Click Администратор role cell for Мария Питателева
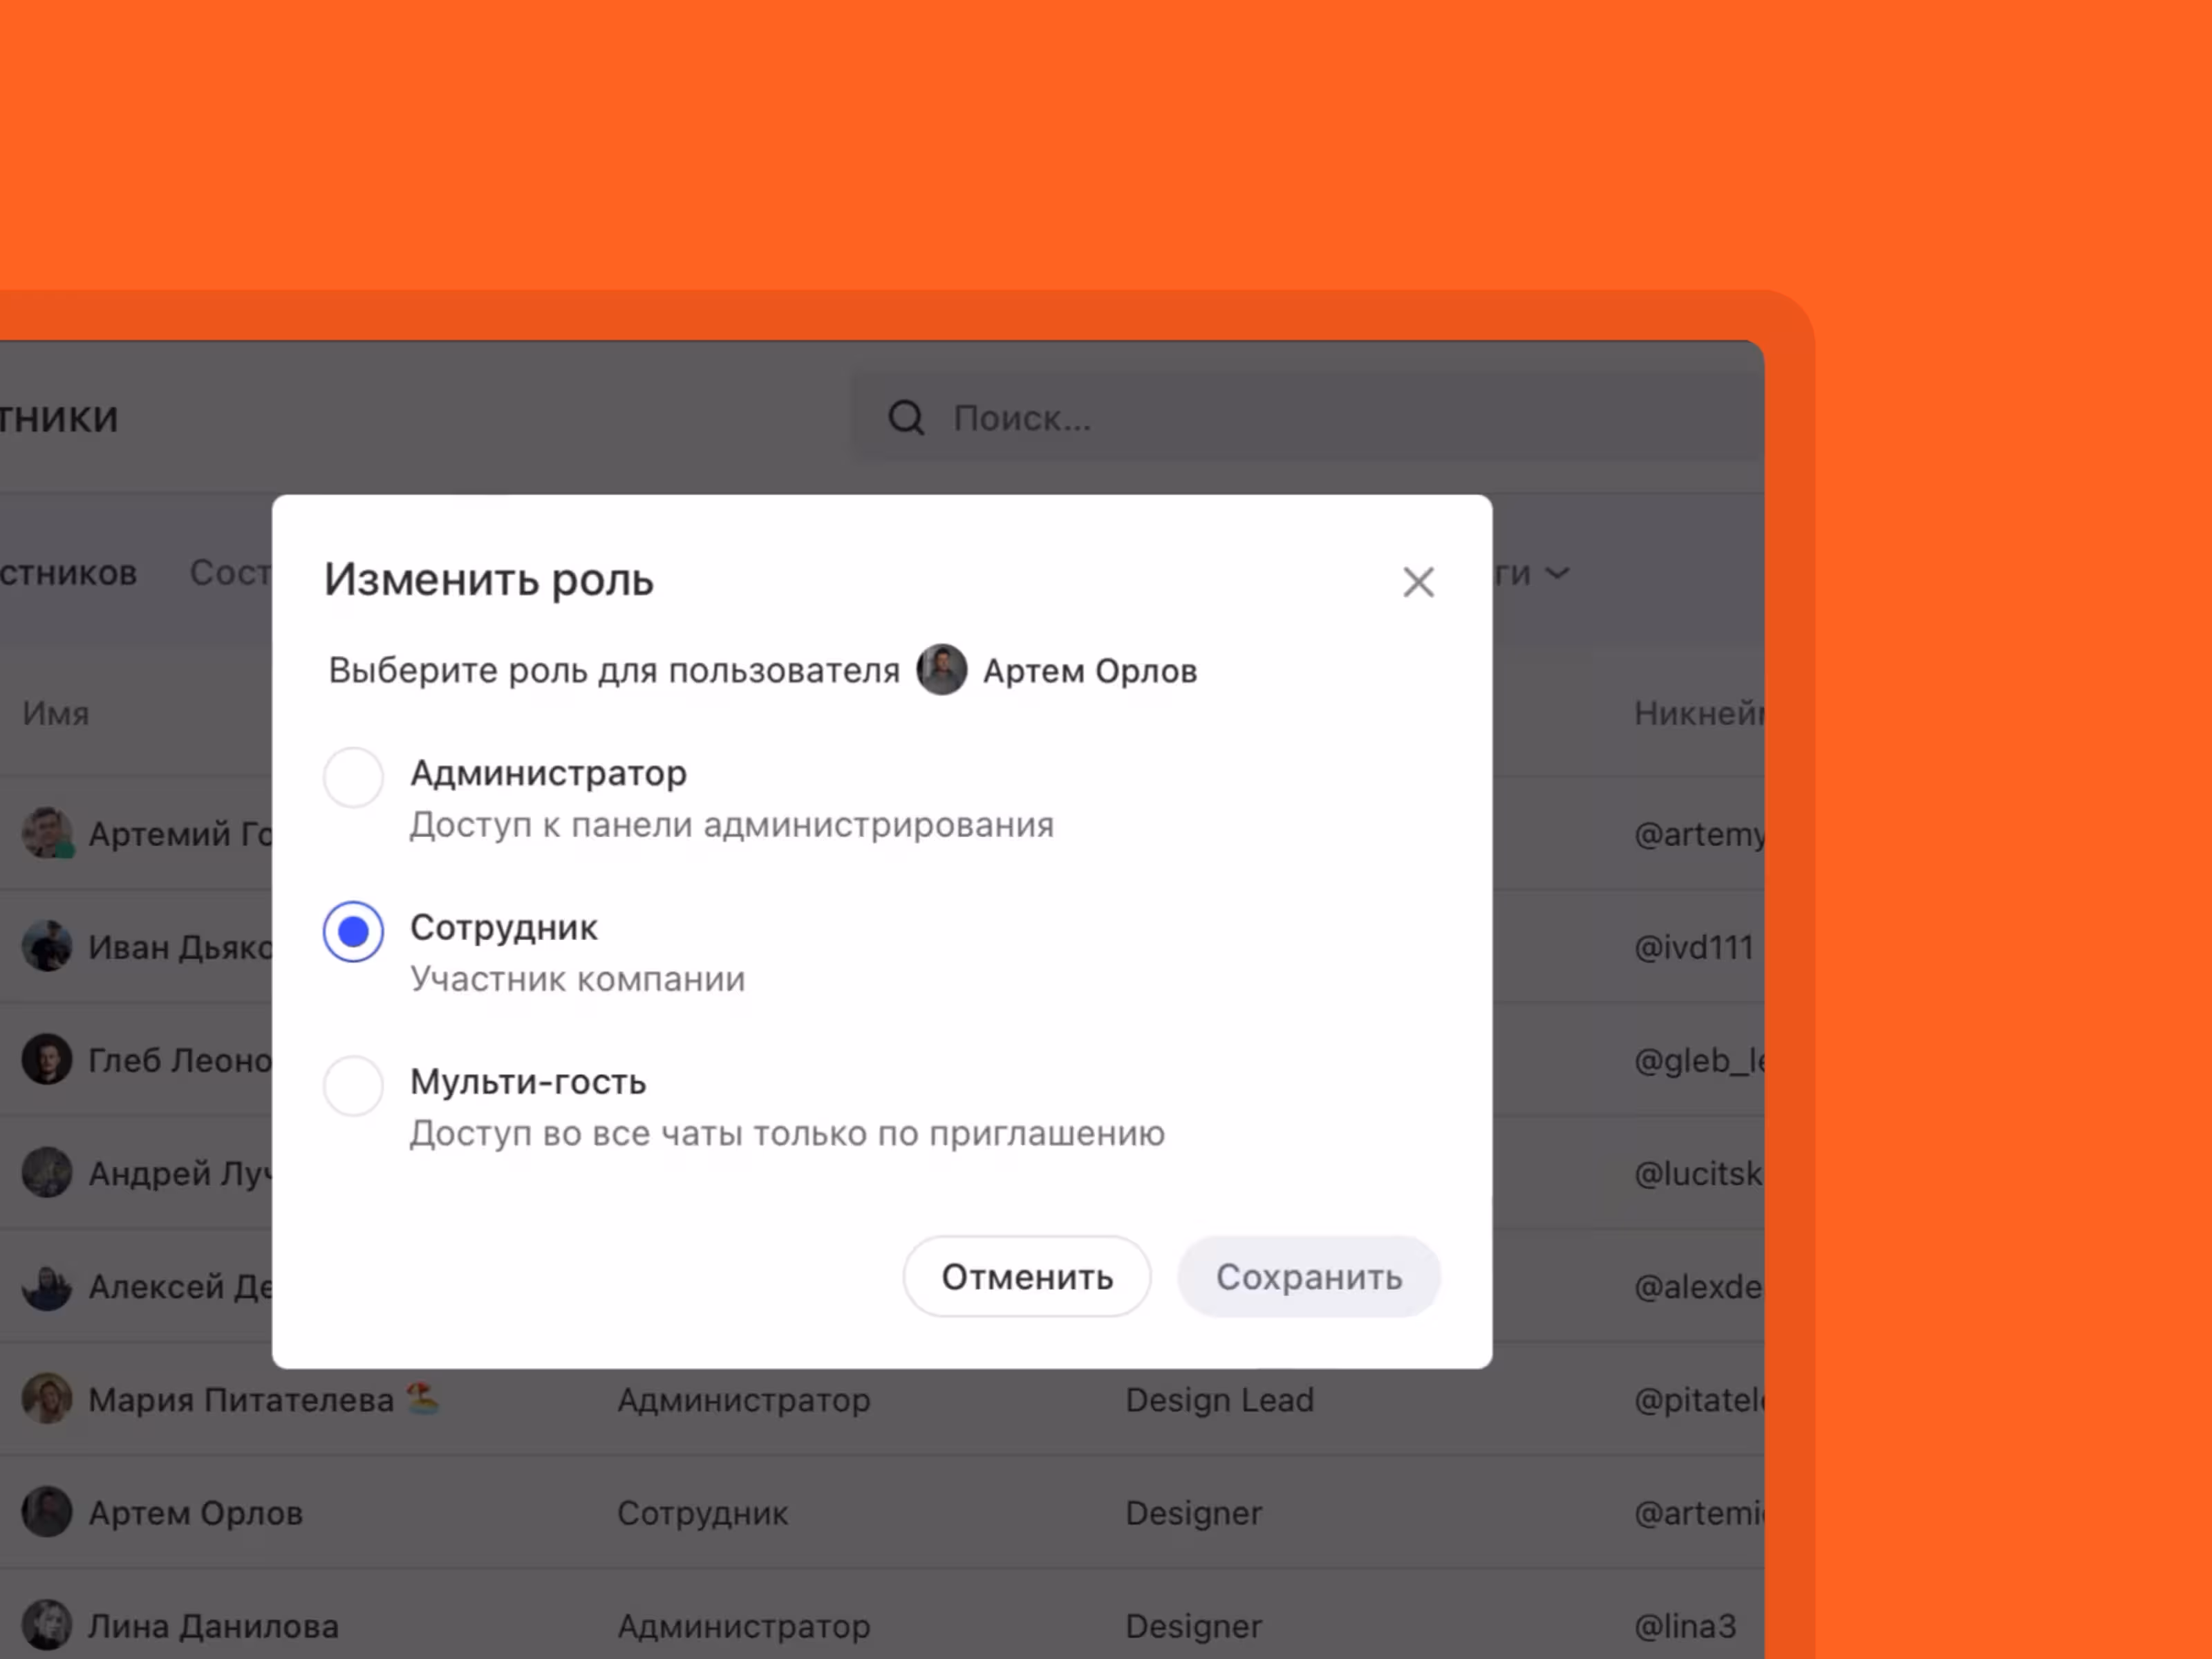Viewport: 2212px width, 1659px height. 744,1400
